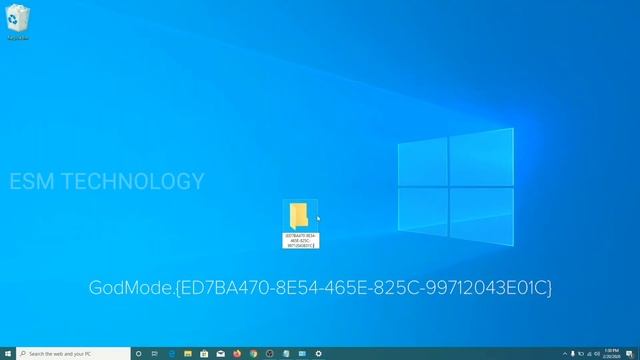
Task: Open File Explorer from taskbar
Action: click(188, 353)
